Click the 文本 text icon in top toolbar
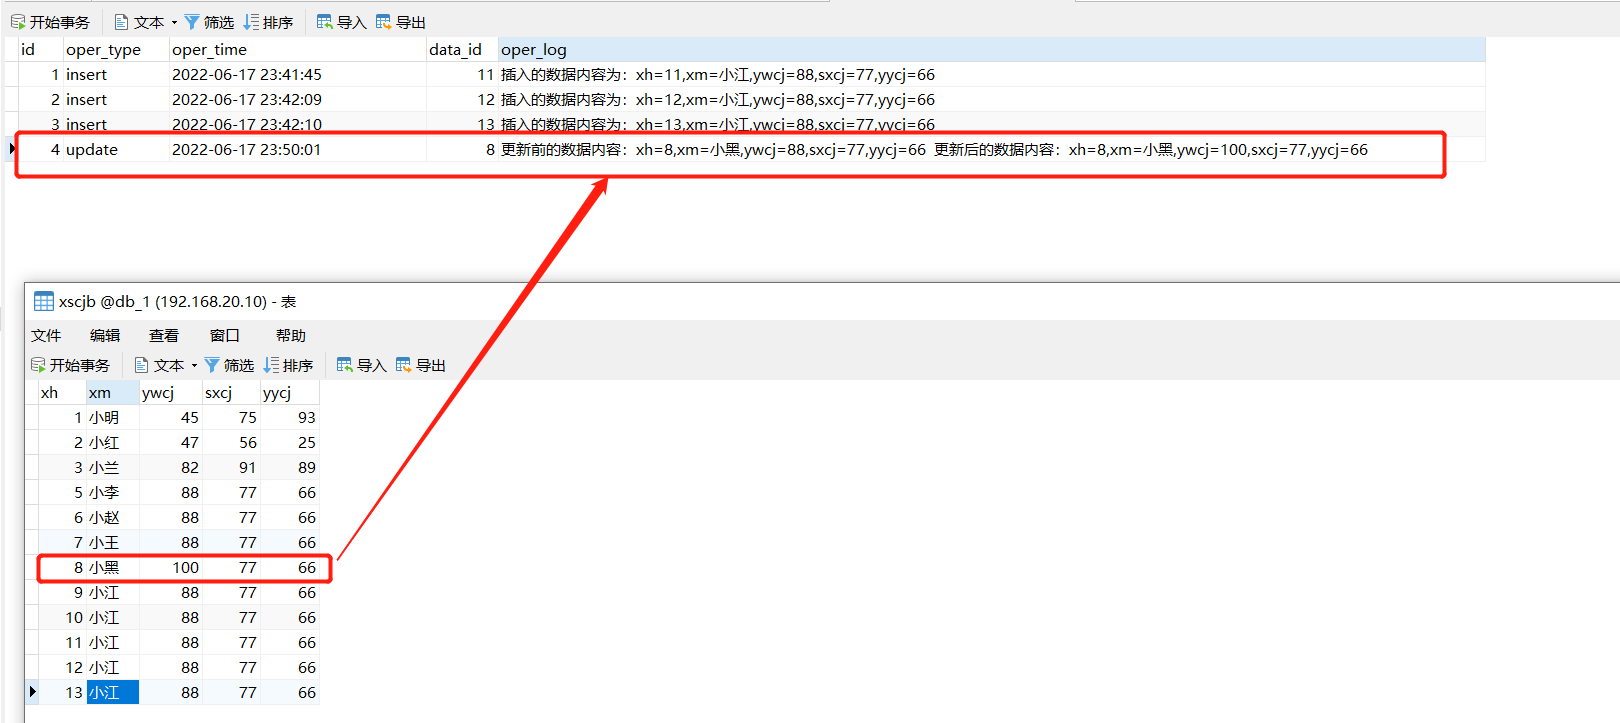Screen dimensions: 1620x723 [121, 22]
